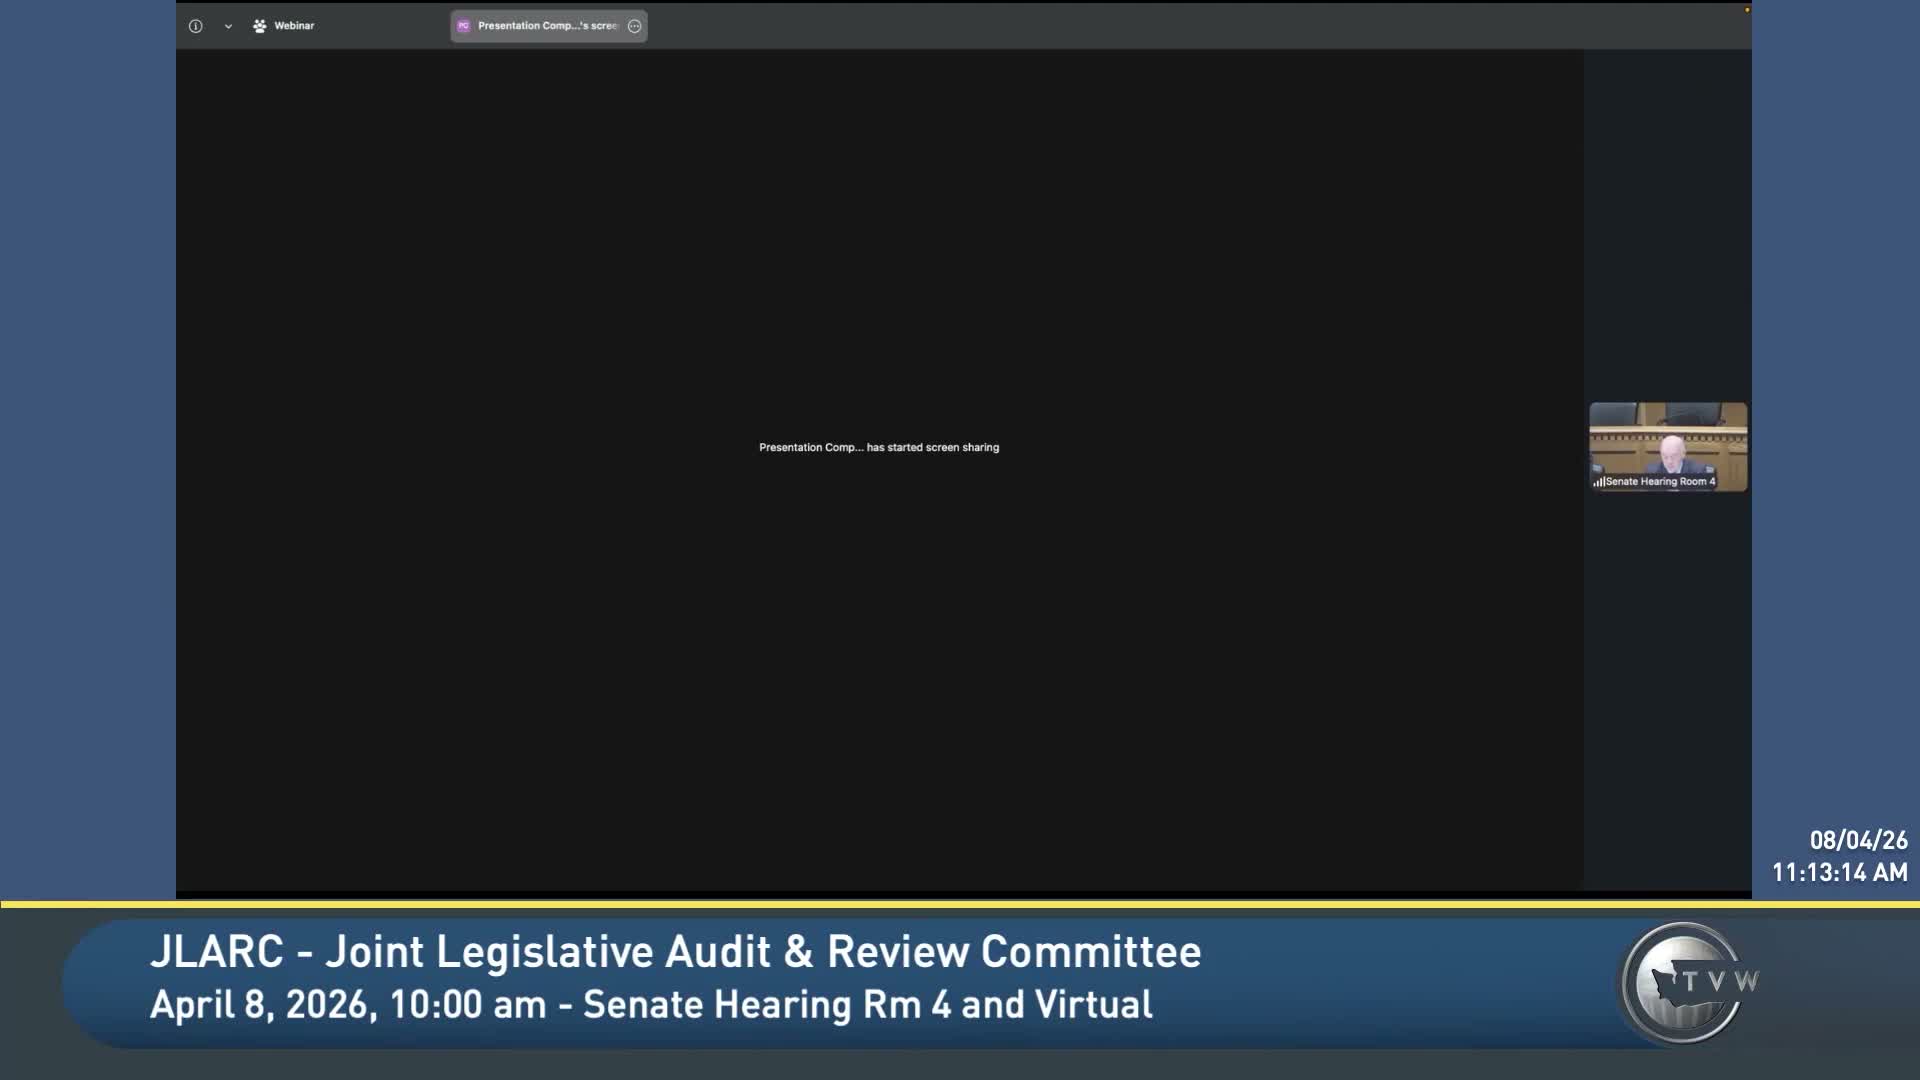Click the orange indicator dot at top right

pyautogui.click(x=1747, y=10)
